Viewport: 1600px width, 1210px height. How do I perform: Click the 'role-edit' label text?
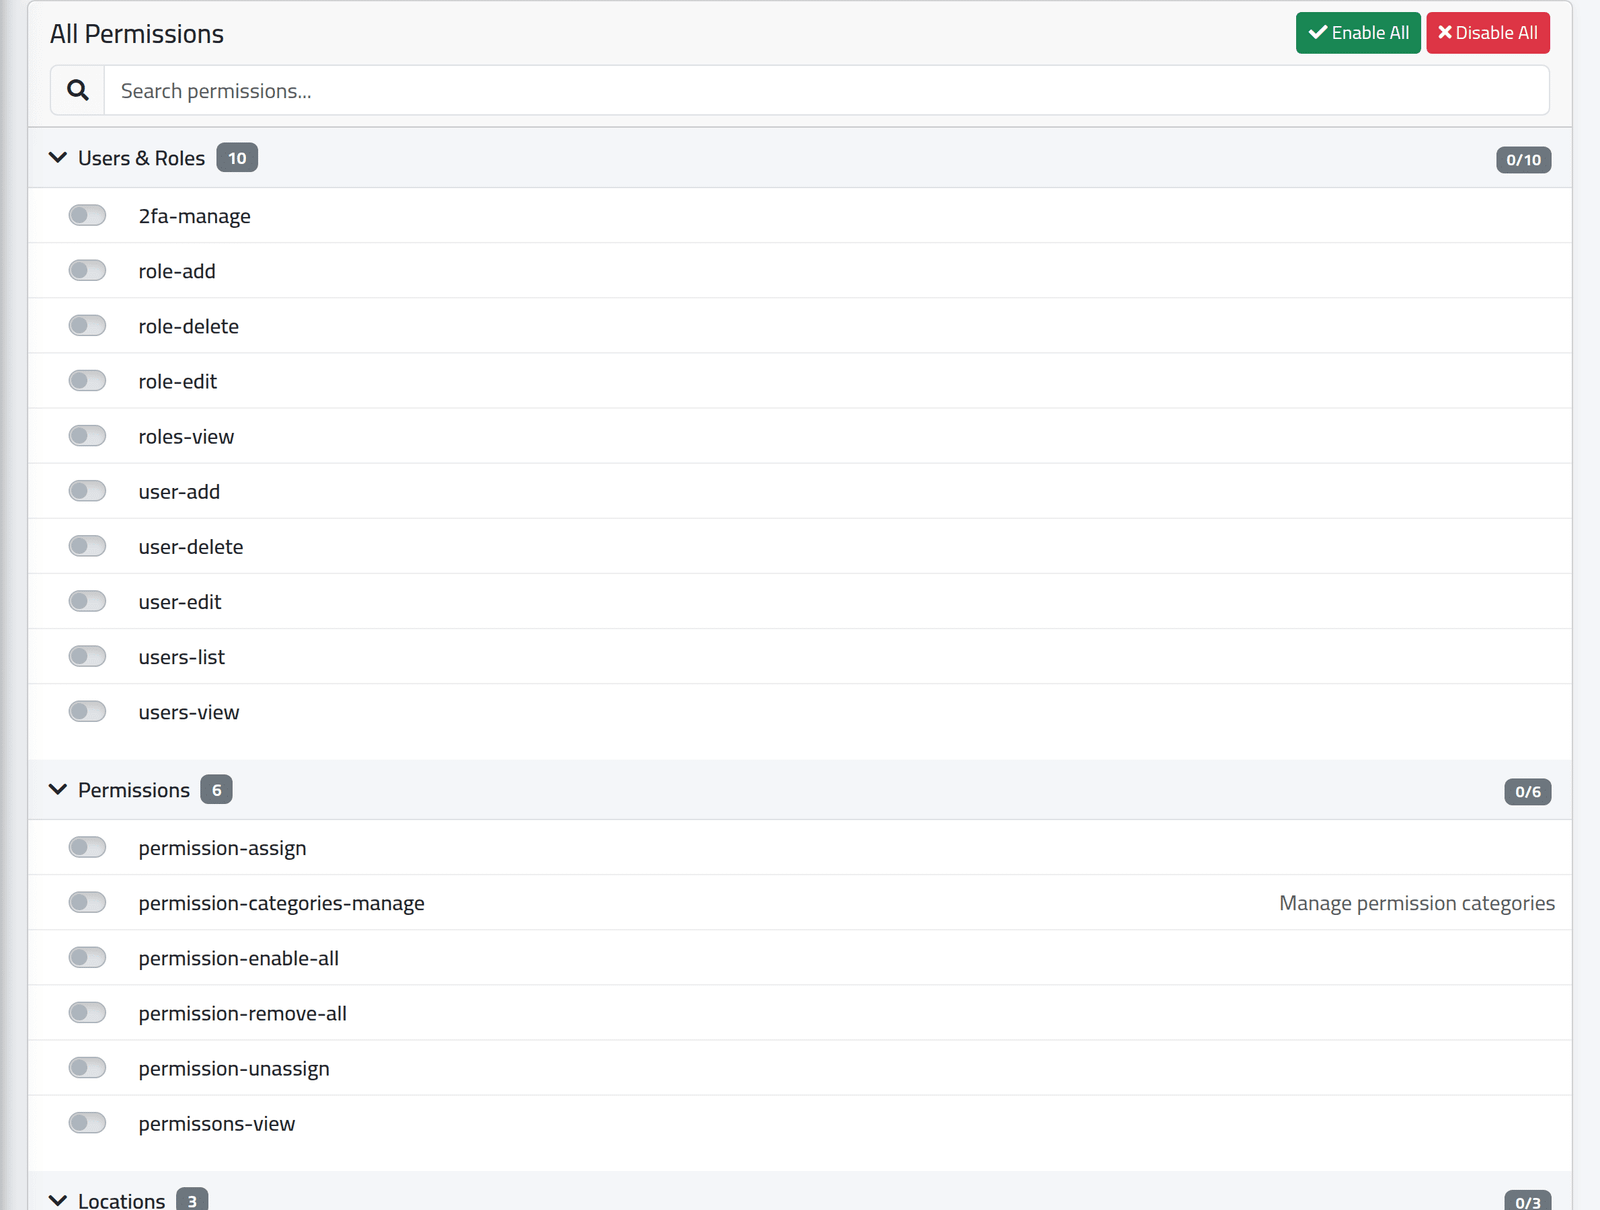point(177,381)
